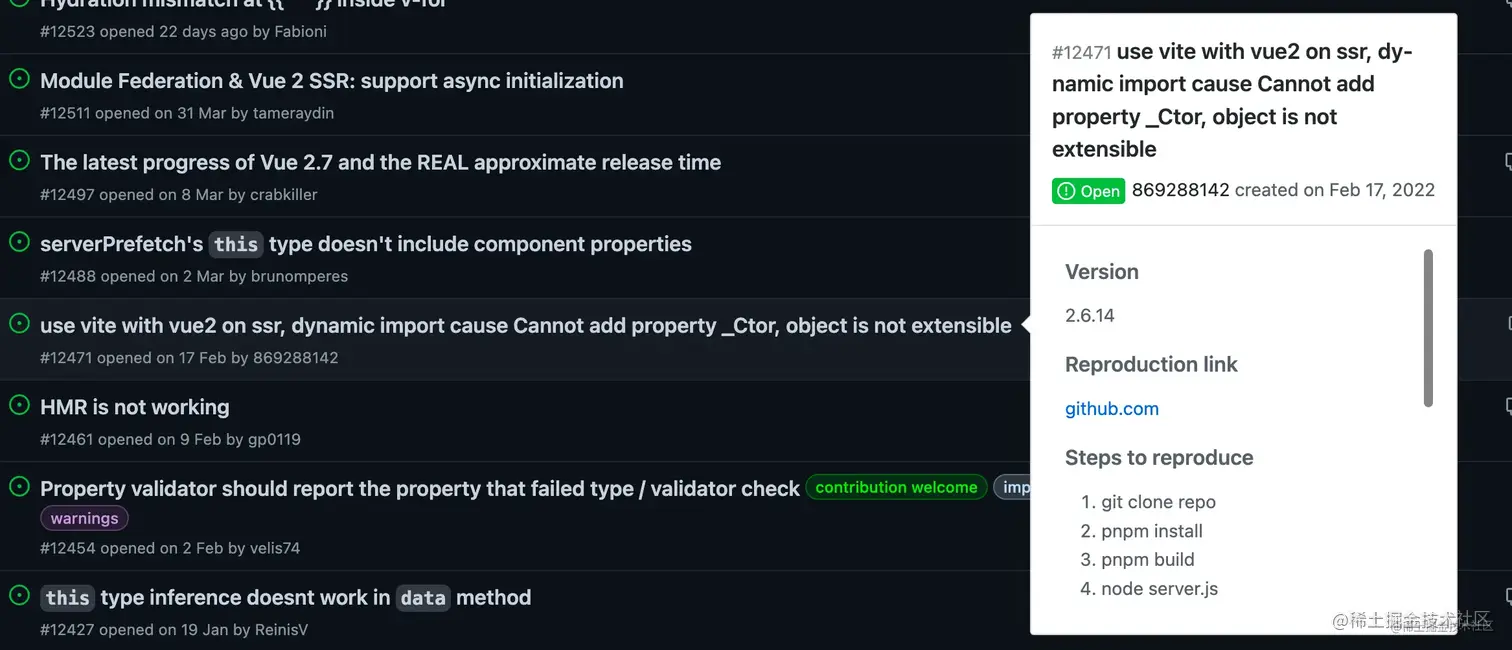Open hovercard title for issue #12471
The image size is (1512, 650).
coord(1231,100)
